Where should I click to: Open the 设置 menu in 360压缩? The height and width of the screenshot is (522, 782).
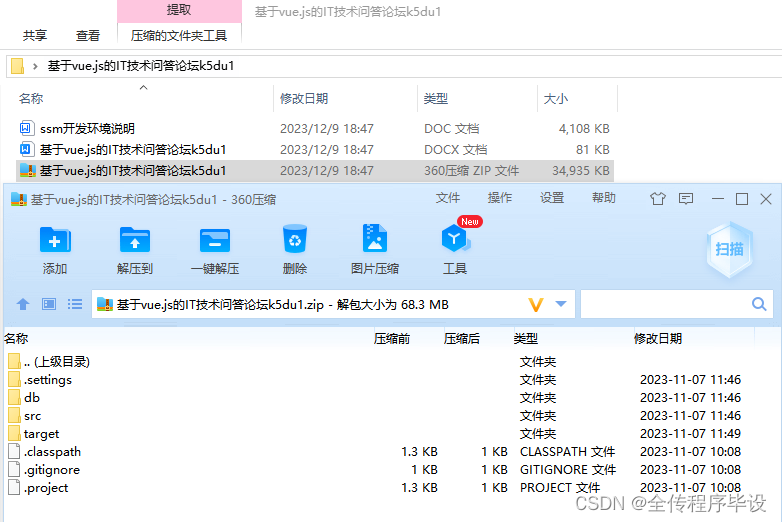click(552, 198)
